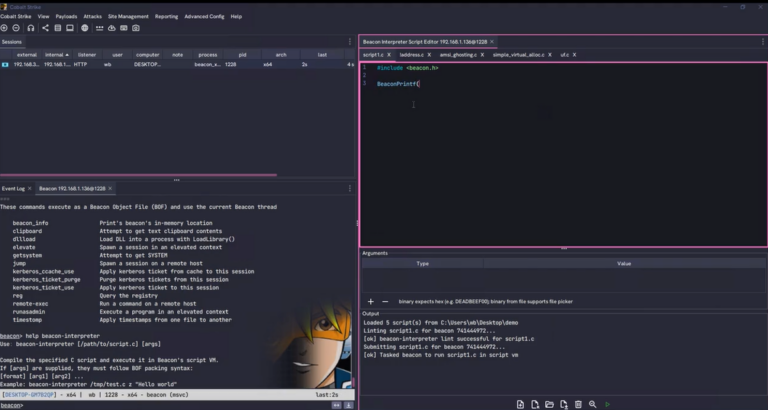Open screenshots via the camera icon

tap(136, 28)
